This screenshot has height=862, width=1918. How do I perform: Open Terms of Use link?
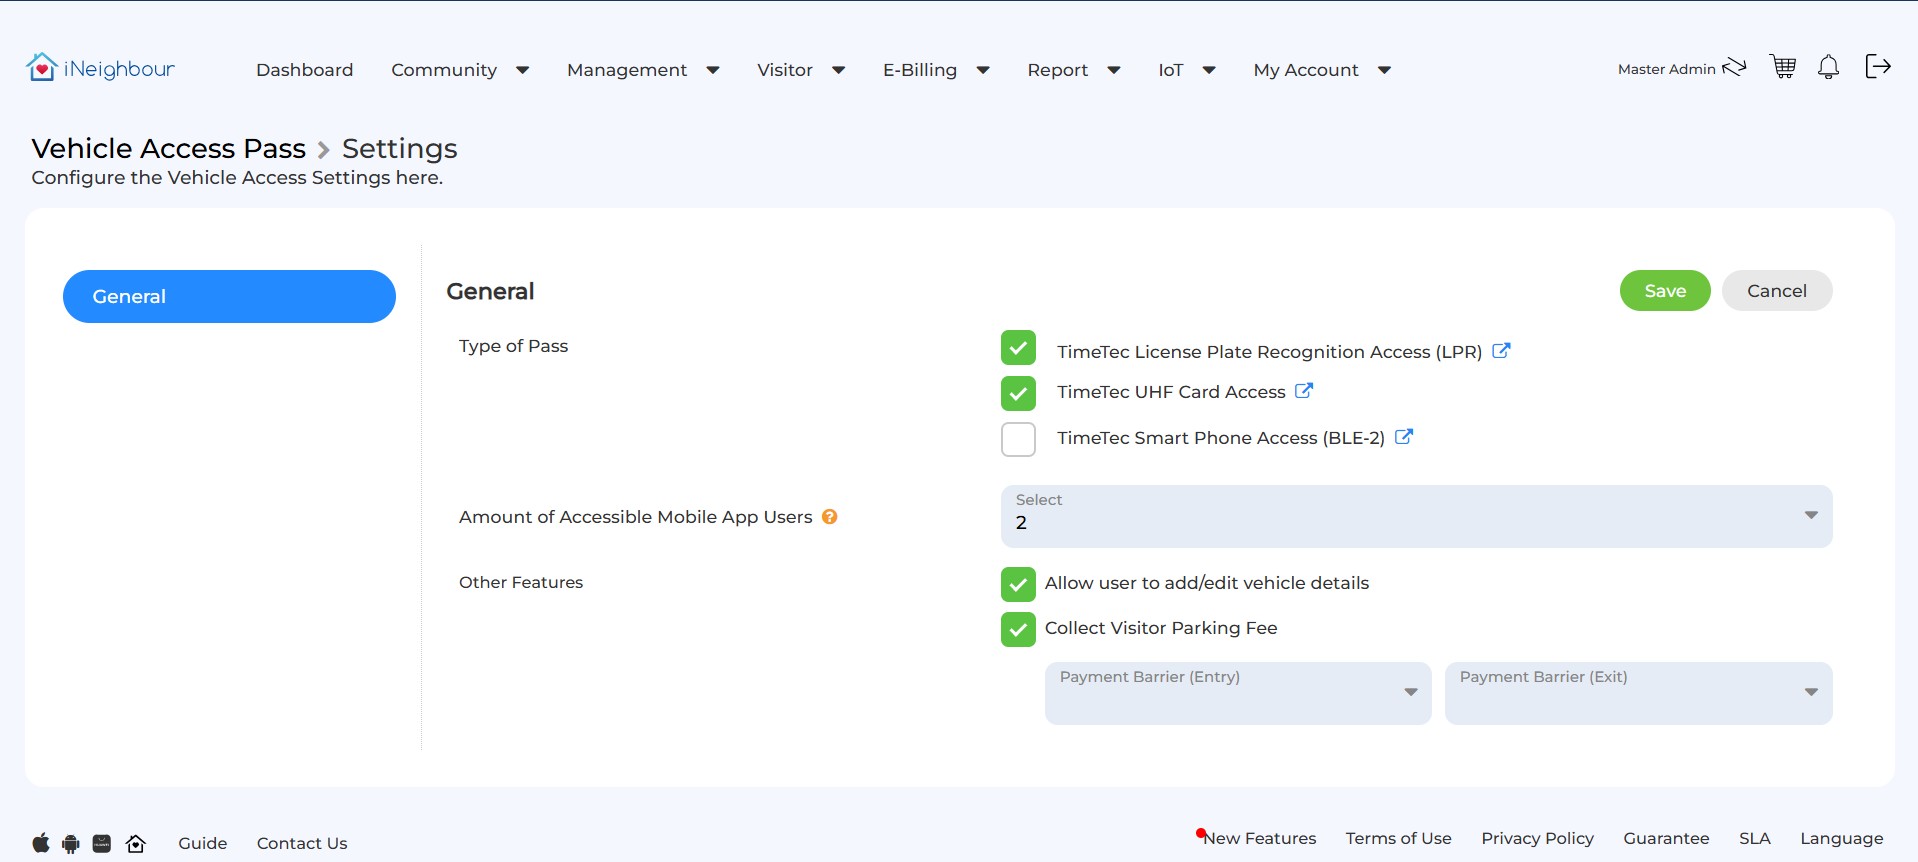[1398, 838]
